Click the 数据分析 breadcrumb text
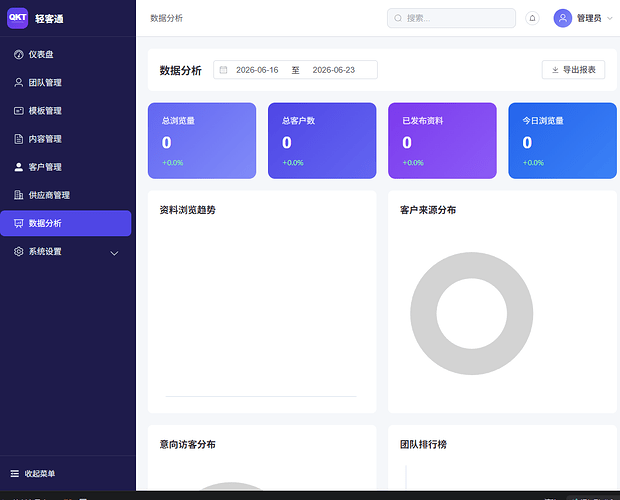 (166, 18)
